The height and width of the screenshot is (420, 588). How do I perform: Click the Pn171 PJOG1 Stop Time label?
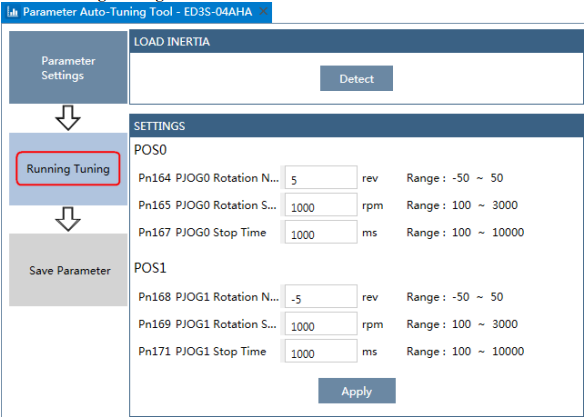tap(202, 351)
